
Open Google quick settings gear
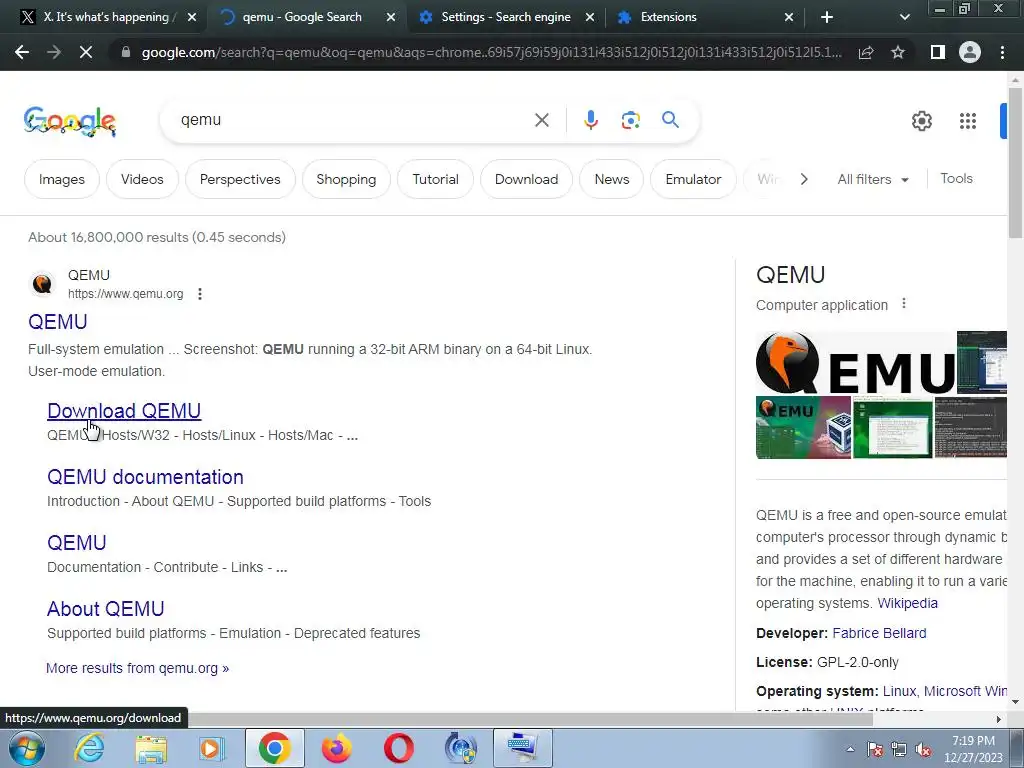point(921,121)
